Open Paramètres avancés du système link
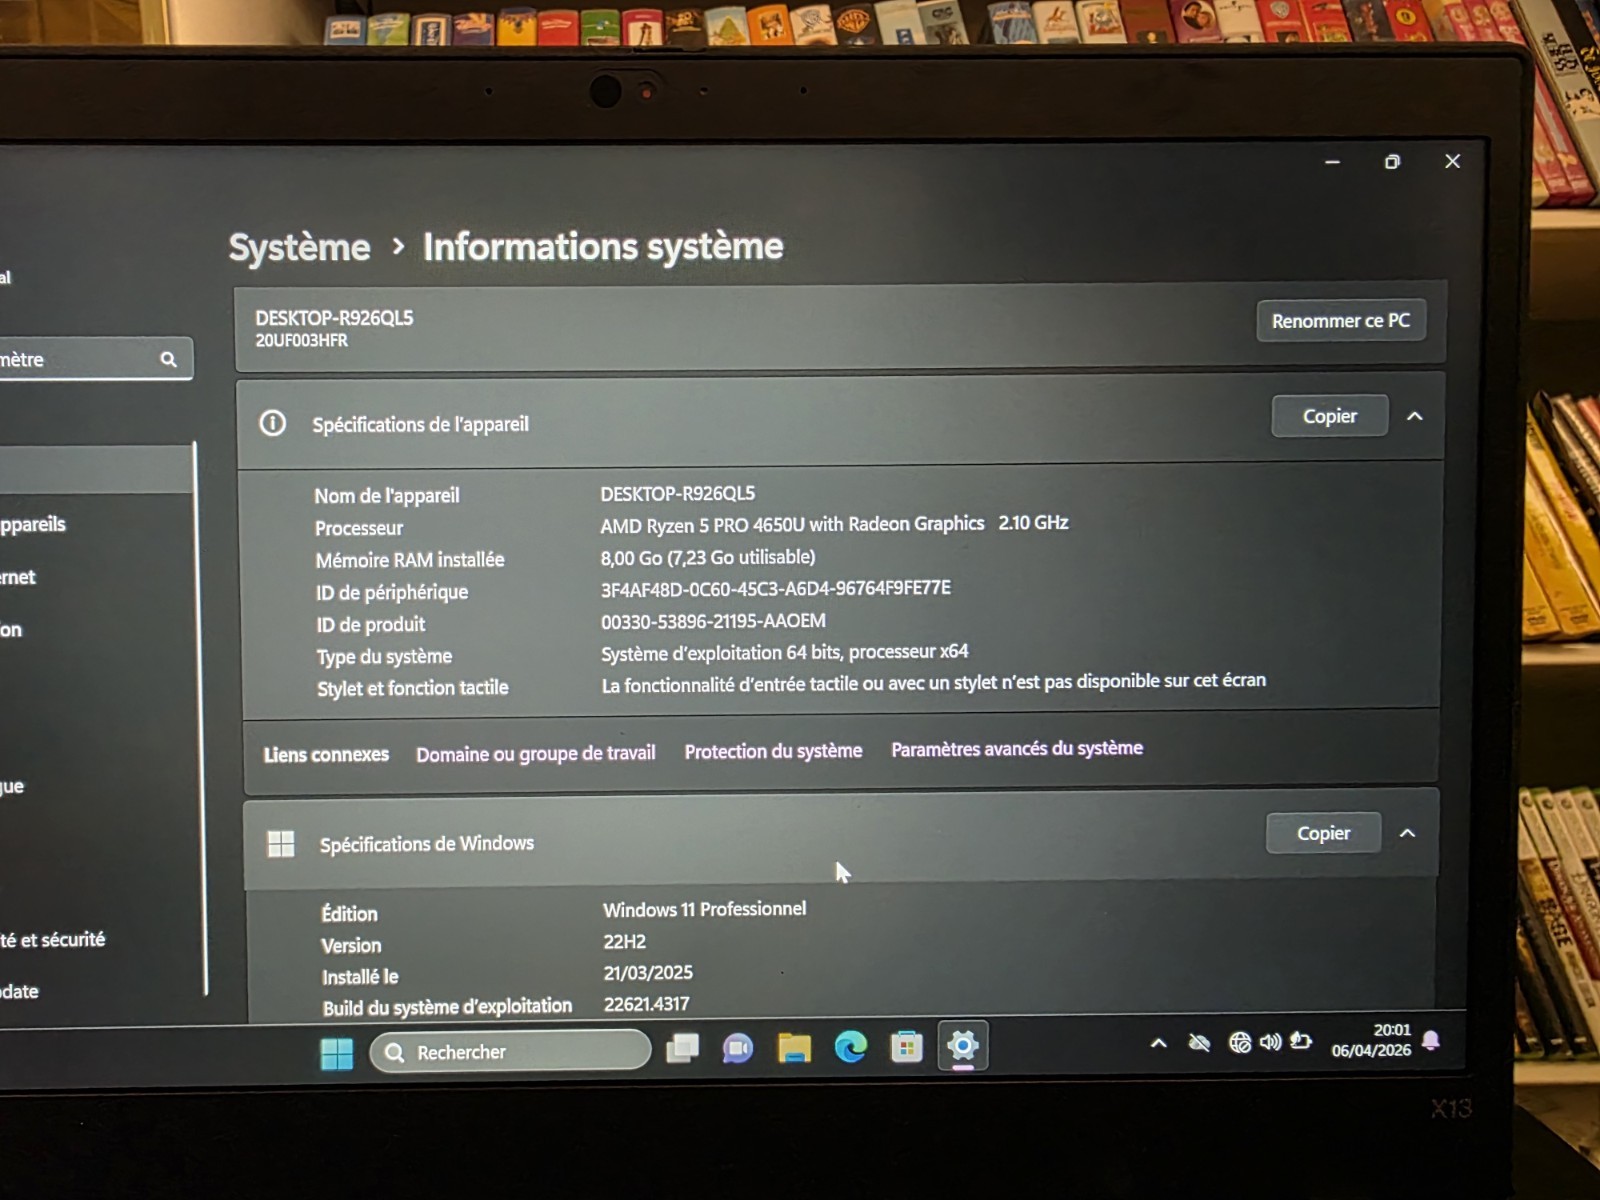1600x1200 pixels. click(1017, 749)
